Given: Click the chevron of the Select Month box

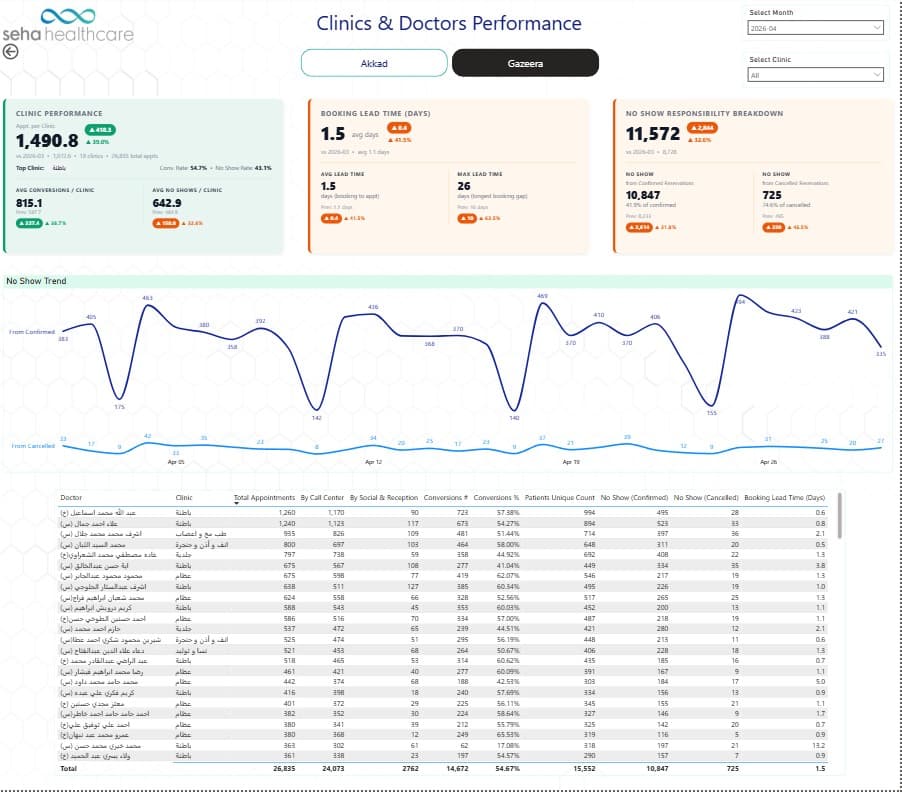Looking at the screenshot, I should point(877,28).
